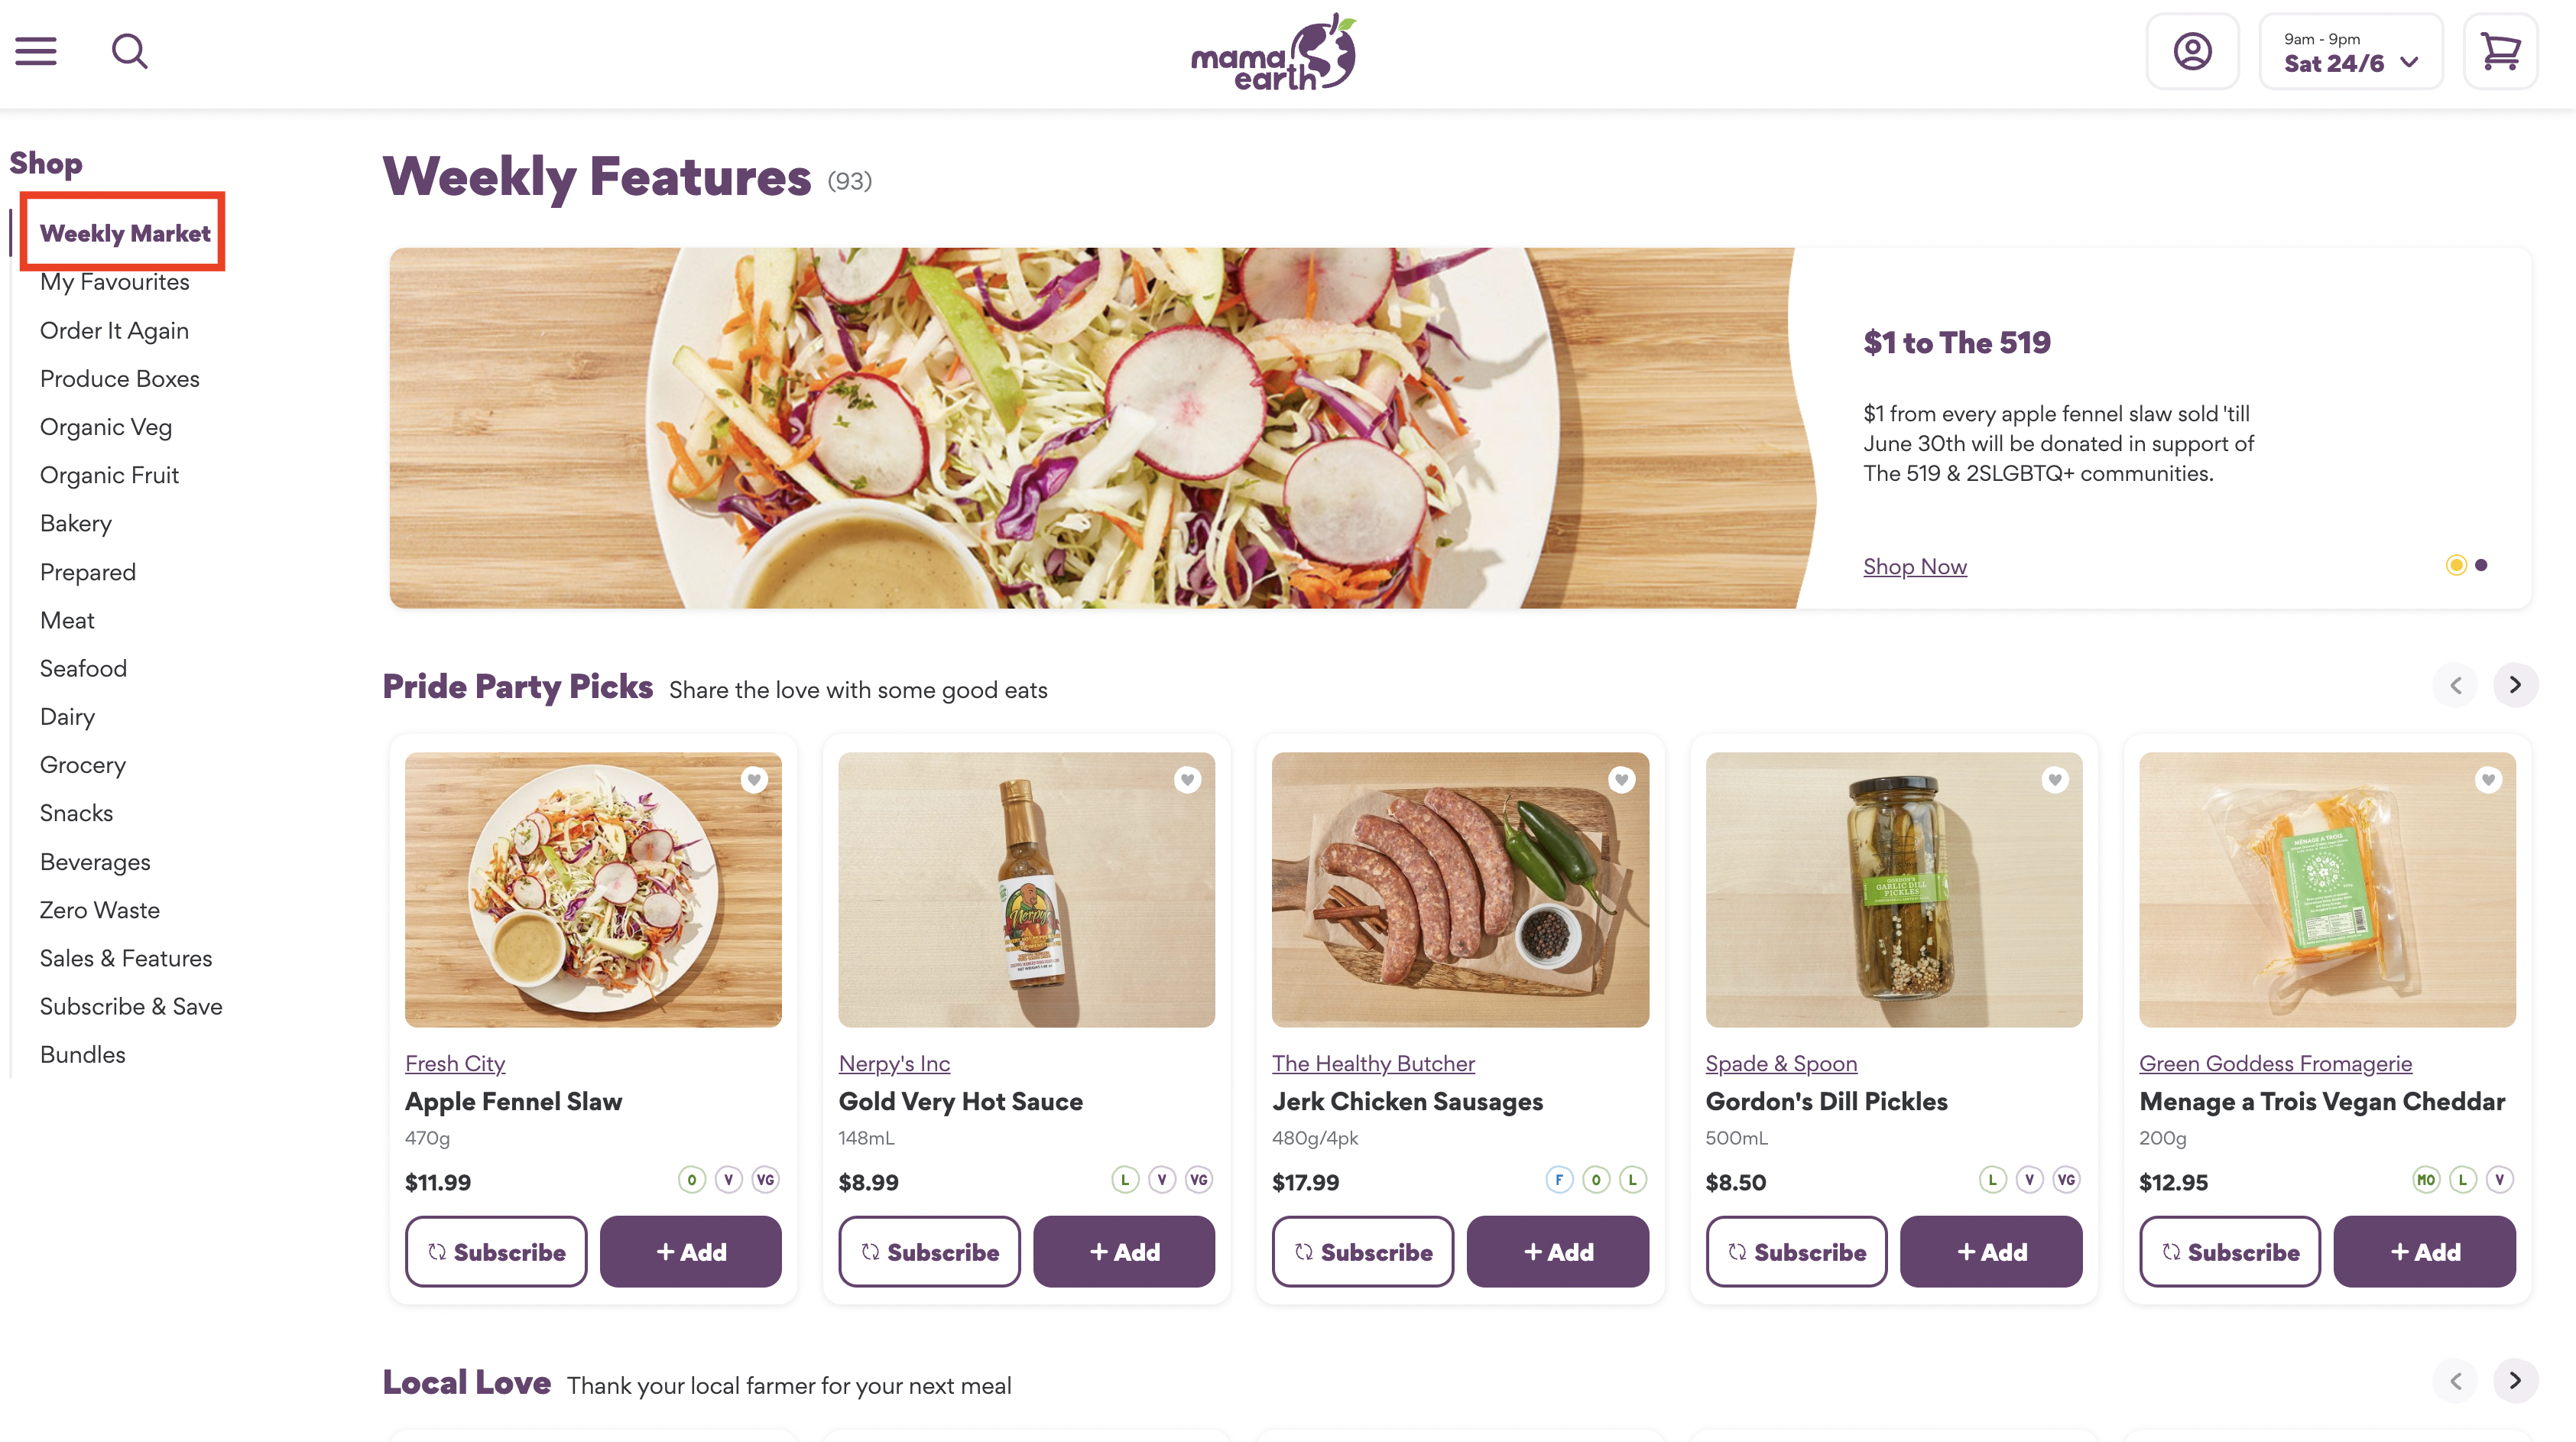Click the Mama Earth logo

(x=1273, y=52)
